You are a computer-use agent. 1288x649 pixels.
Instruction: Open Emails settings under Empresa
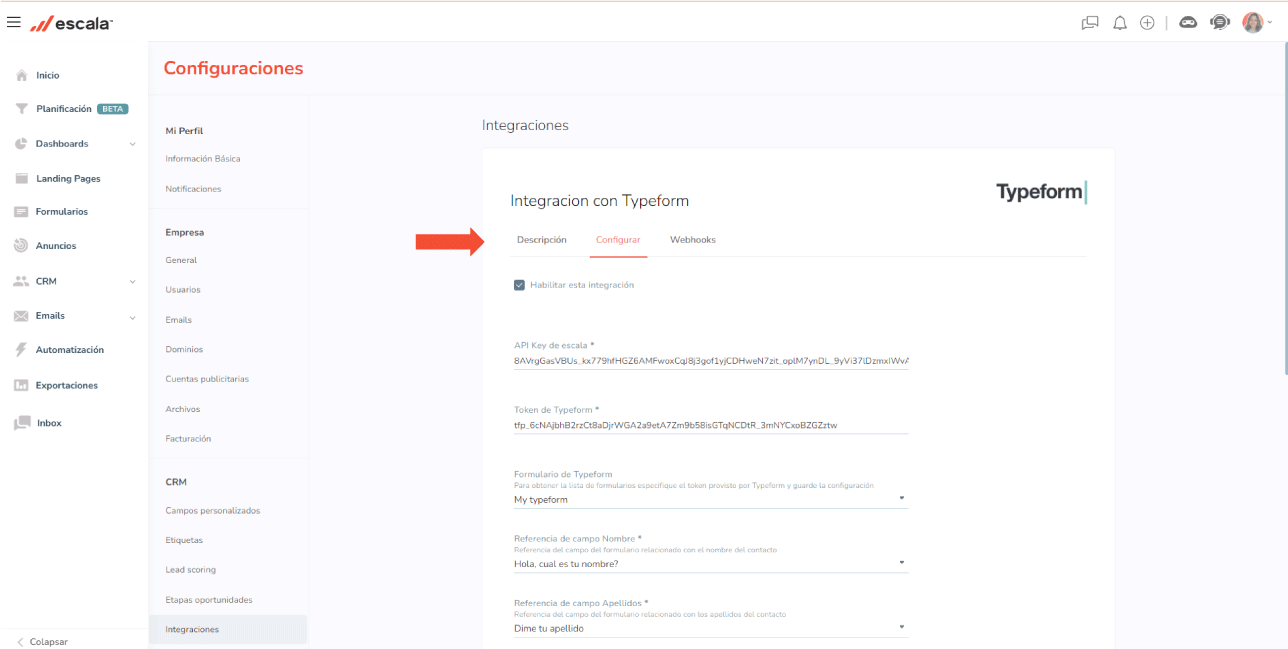179,320
